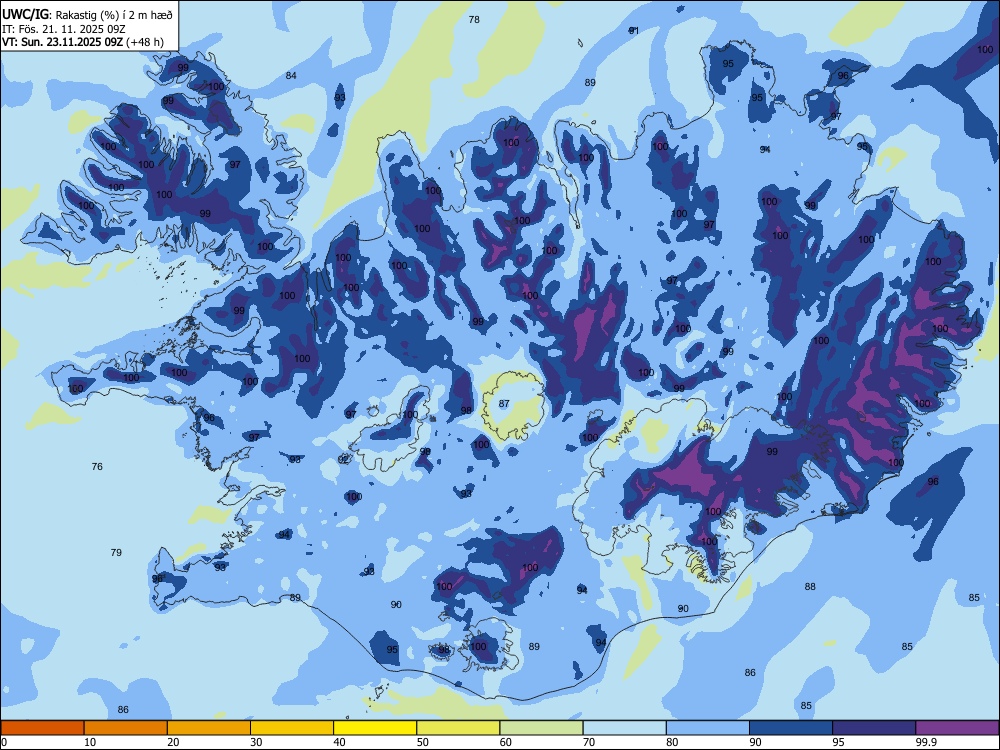Click the 0–10 dark orange legend swatch
The image size is (1000, 750).
click(x=42, y=728)
